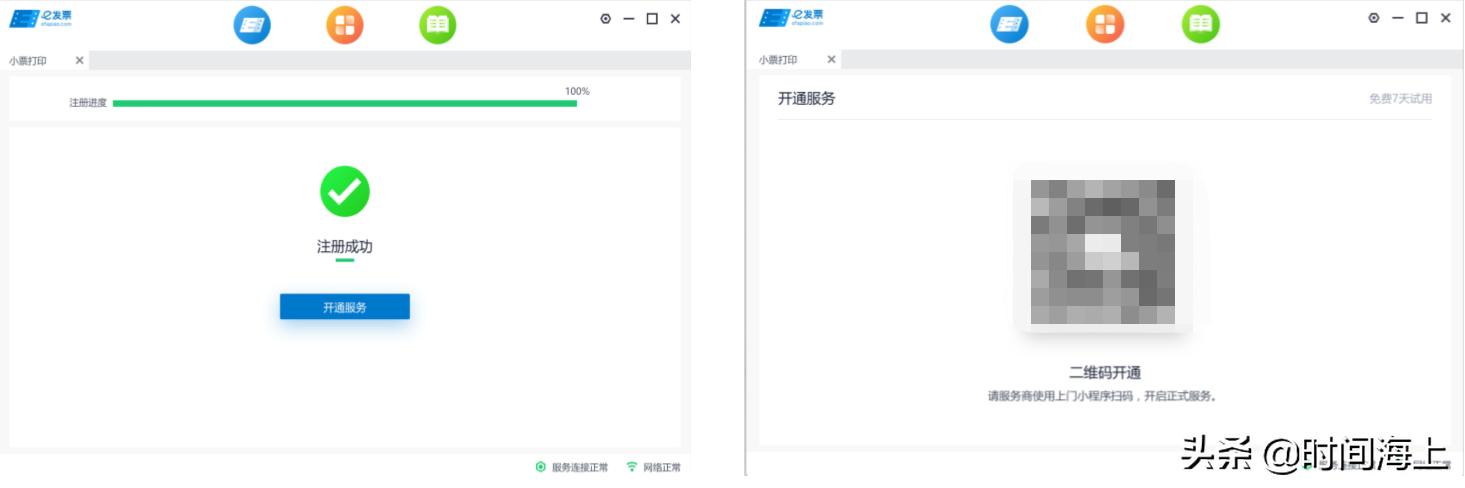
Task: Click the blue invoice icon in left window
Action: (x=252, y=25)
